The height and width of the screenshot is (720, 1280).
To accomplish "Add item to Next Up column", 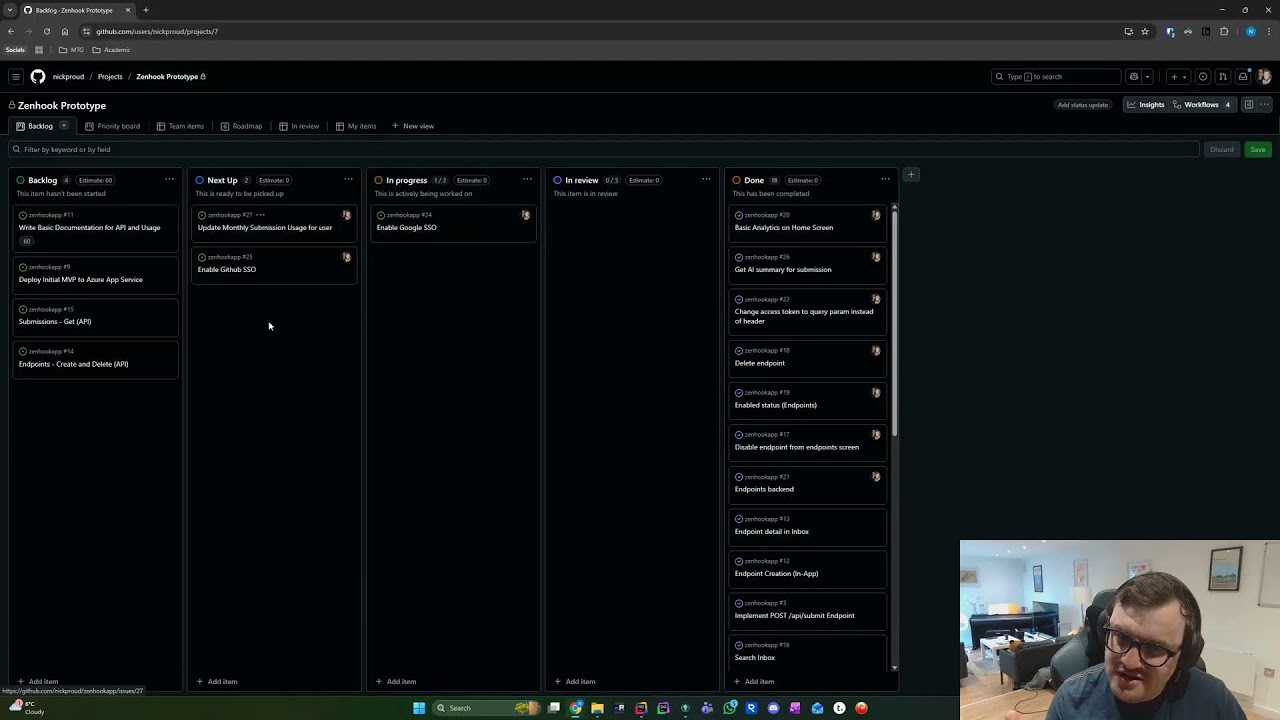I will coord(217,682).
